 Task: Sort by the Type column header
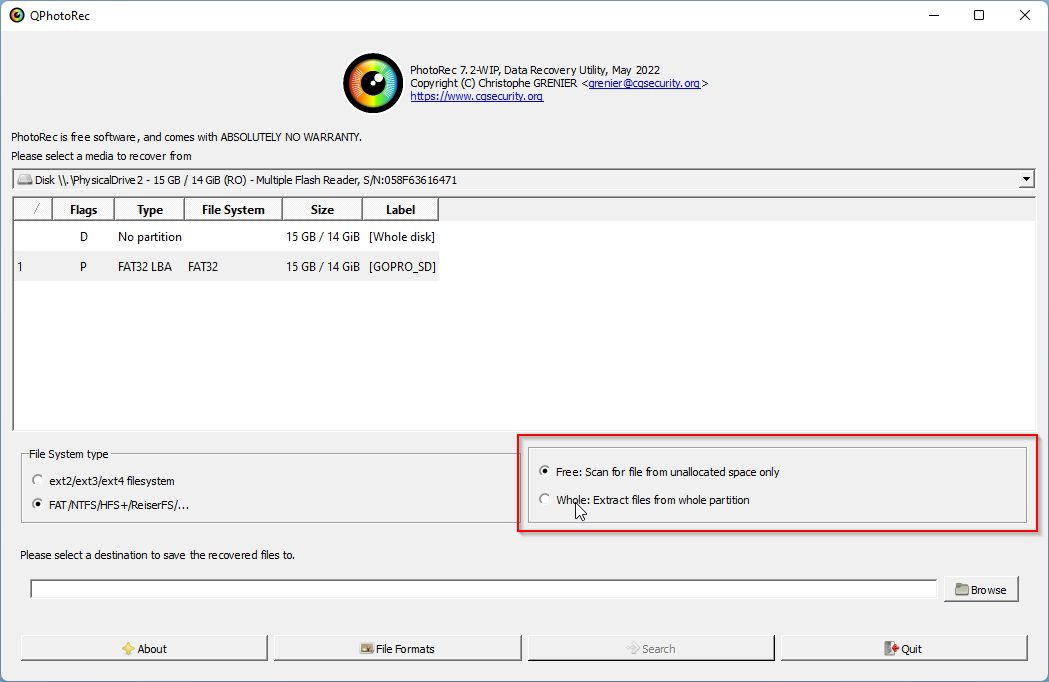[149, 209]
